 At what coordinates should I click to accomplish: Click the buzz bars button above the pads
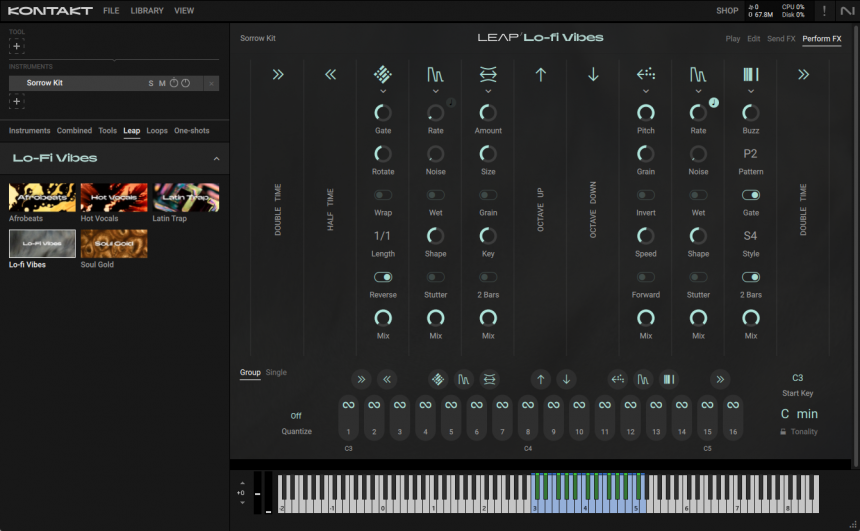[x=669, y=379]
